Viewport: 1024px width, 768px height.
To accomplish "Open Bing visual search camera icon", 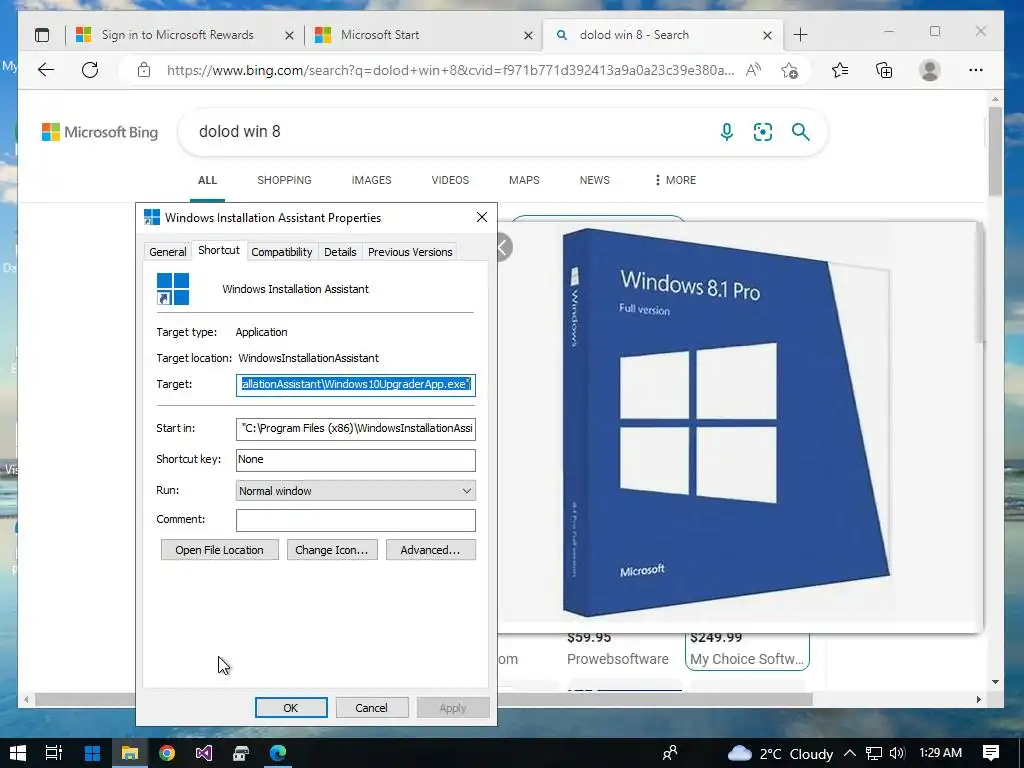I will 763,132.
